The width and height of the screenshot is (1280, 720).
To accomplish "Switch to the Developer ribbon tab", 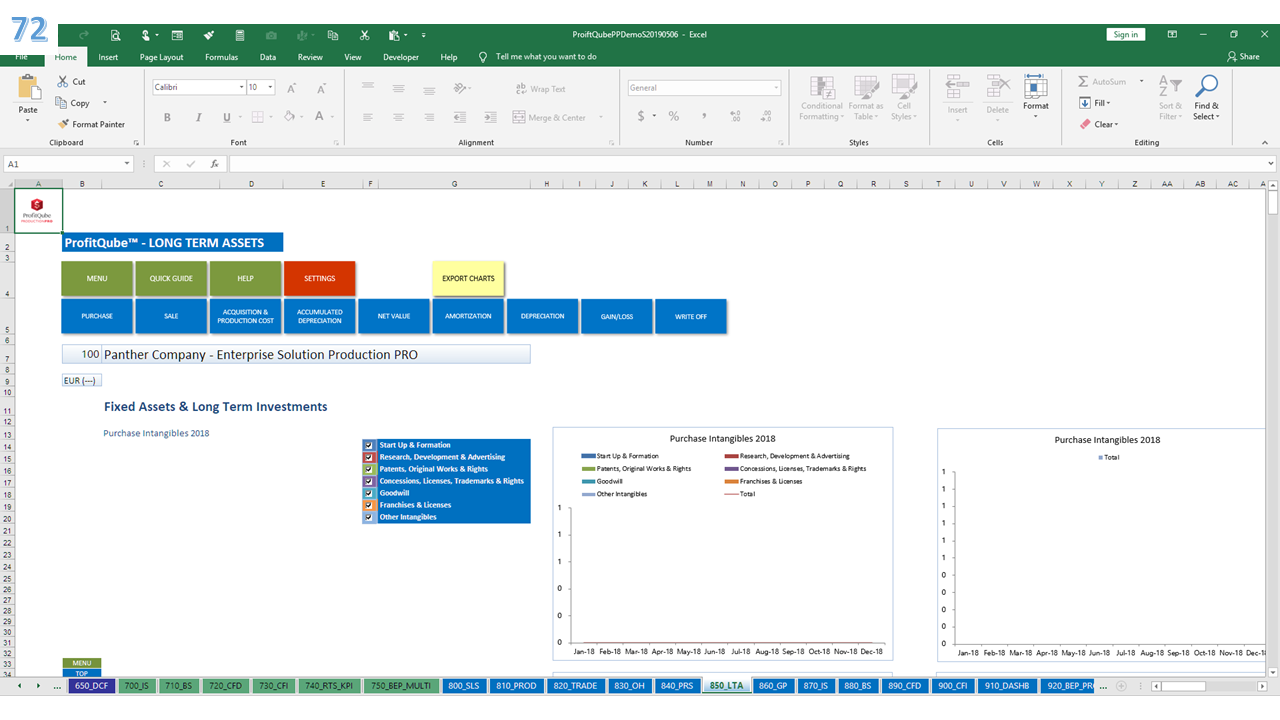I will coord(401,57).
